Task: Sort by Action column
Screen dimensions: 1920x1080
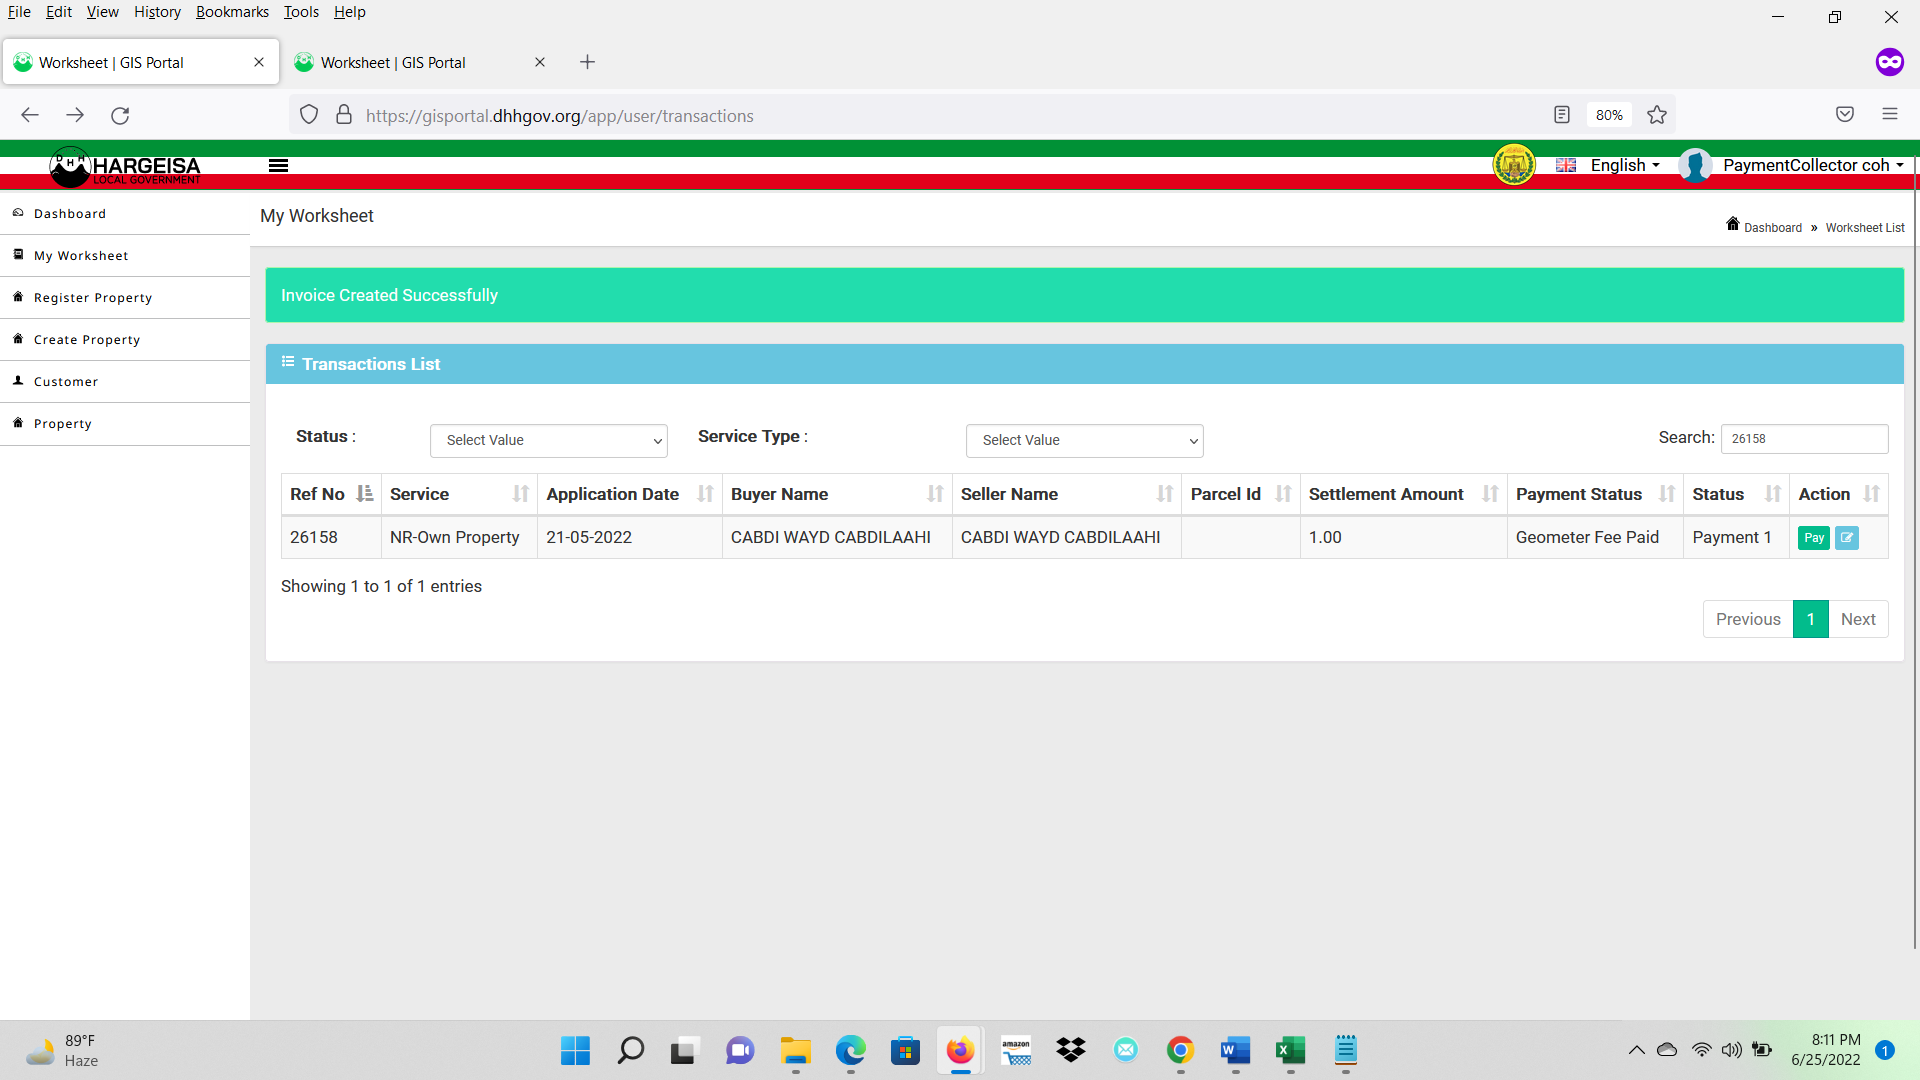Action: coord(1839,494)
